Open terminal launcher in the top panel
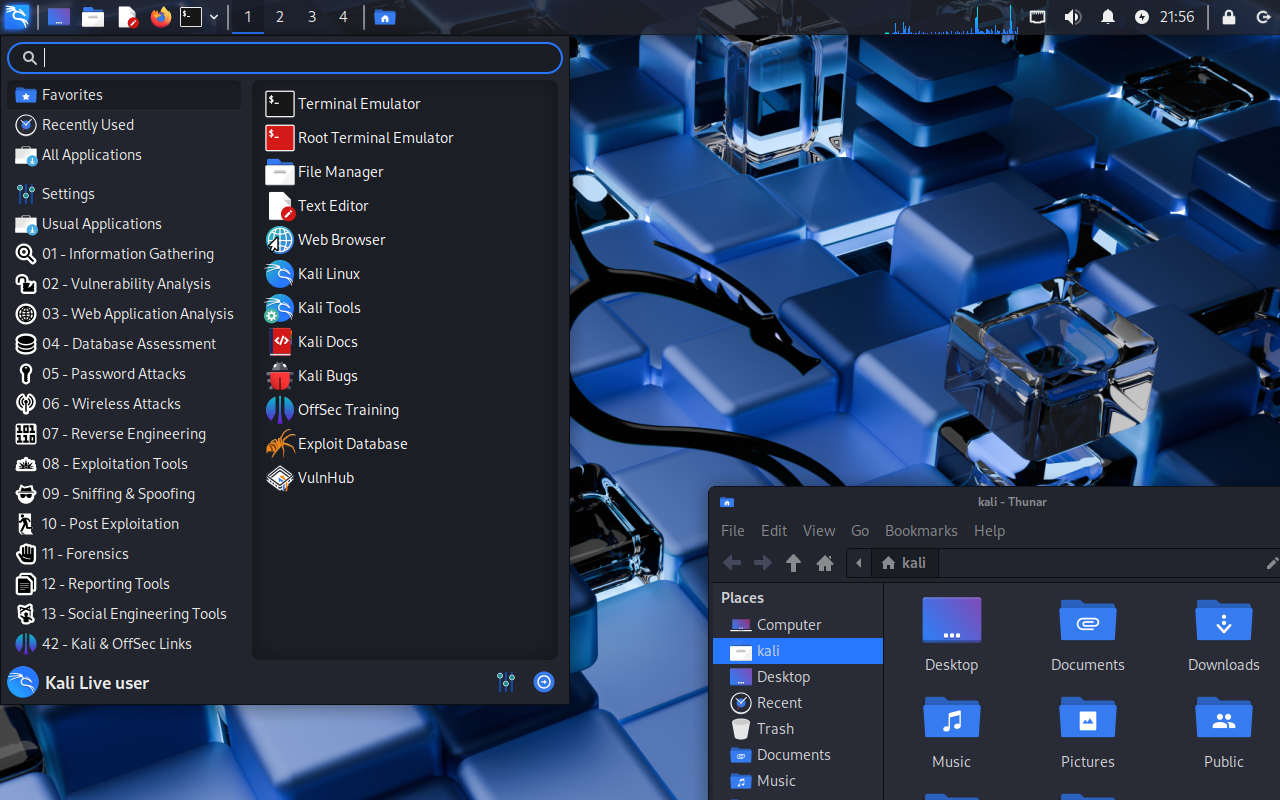This screenshot has width=1280, height=800. [191, 17]
